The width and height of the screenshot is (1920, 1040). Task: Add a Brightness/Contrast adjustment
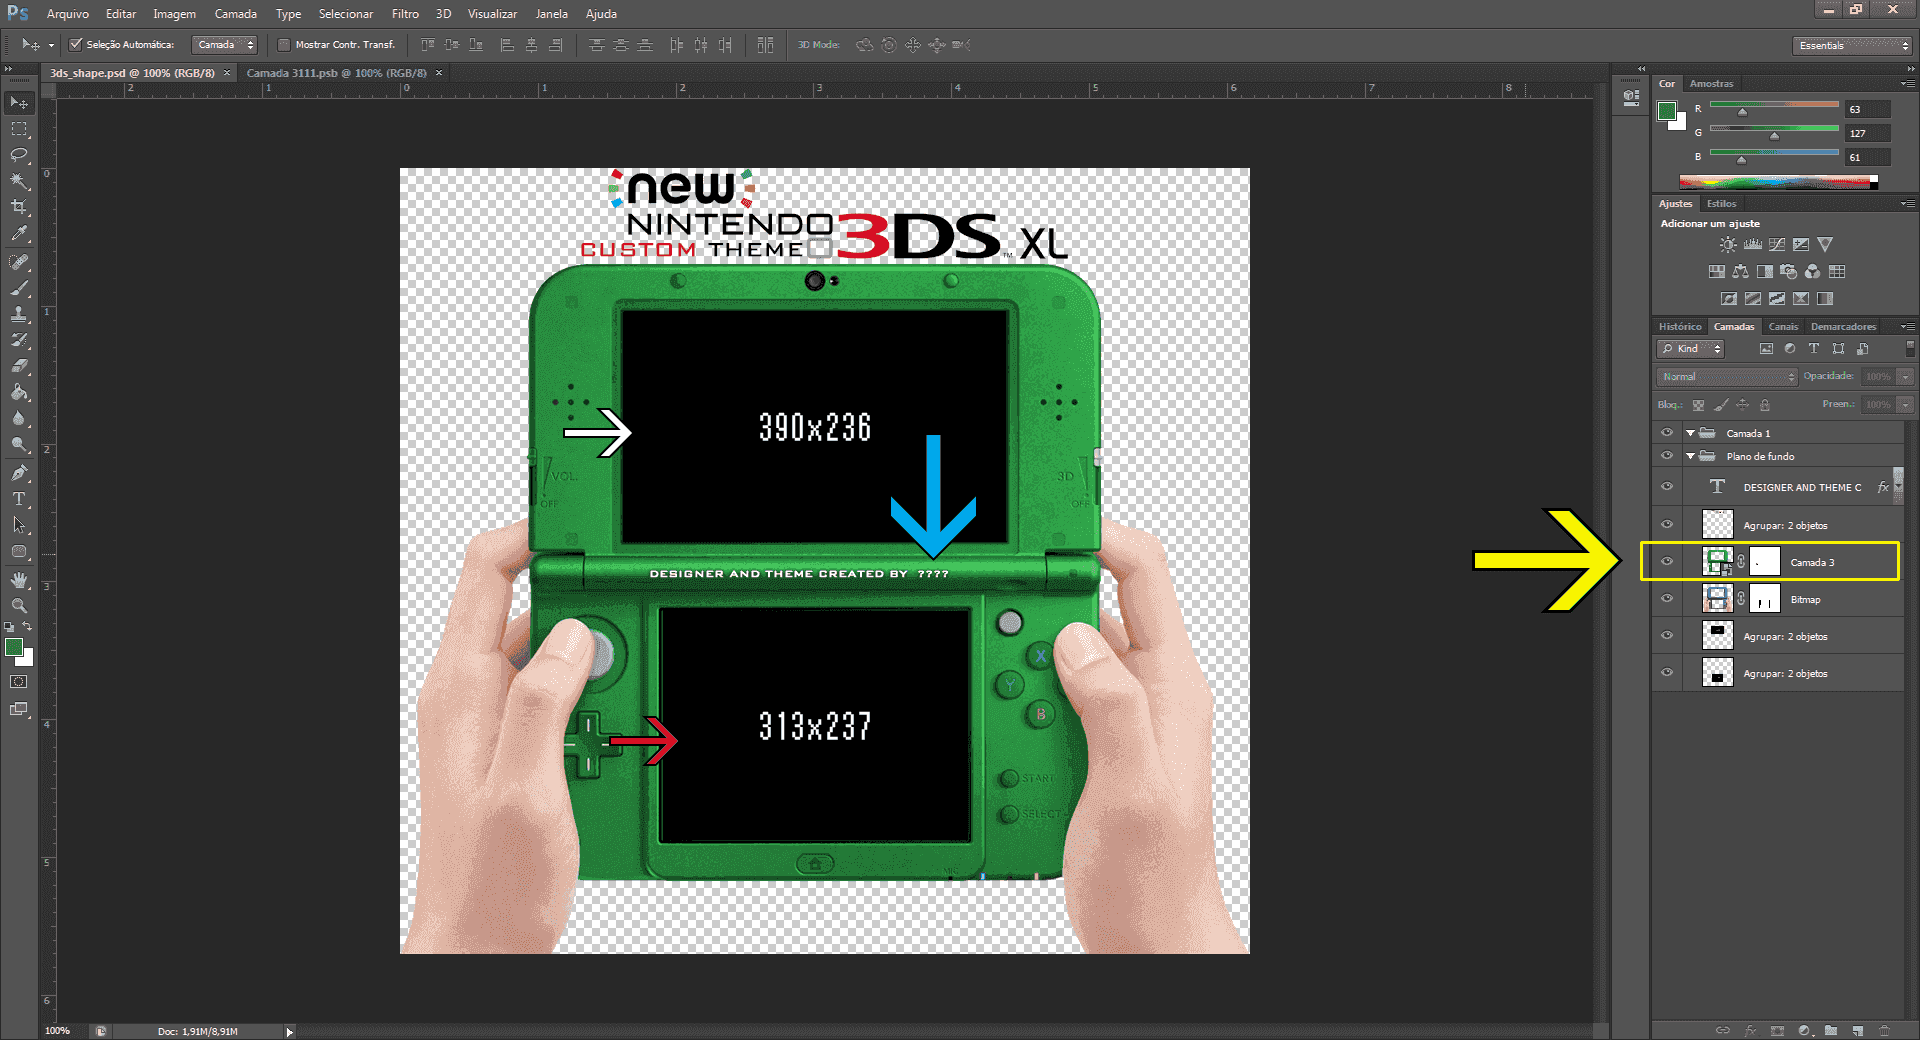[1728, 245]
